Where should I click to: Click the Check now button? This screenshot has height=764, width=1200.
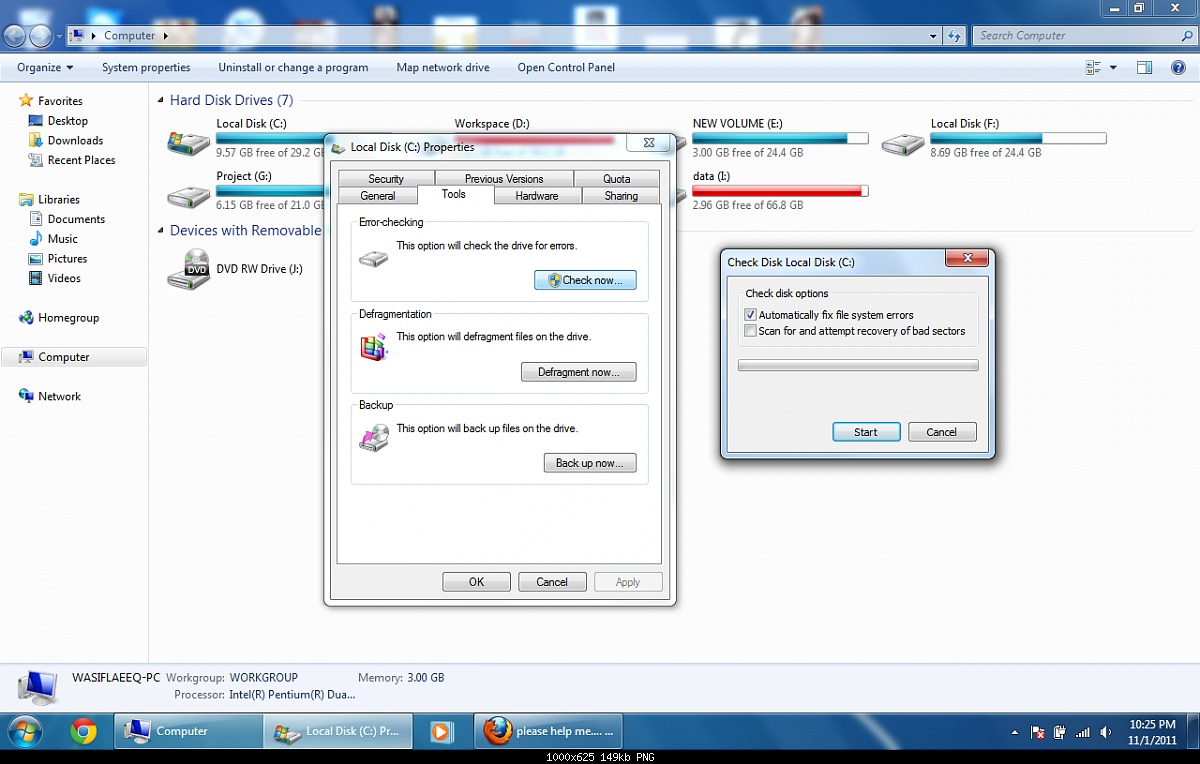[585, 280]
